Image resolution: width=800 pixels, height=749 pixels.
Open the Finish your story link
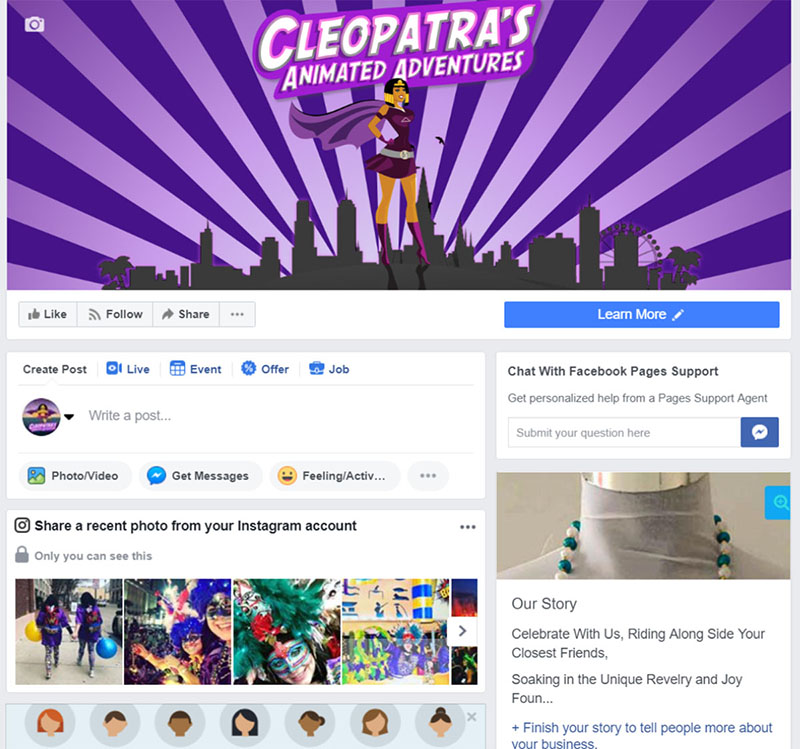tap(642, 735)
